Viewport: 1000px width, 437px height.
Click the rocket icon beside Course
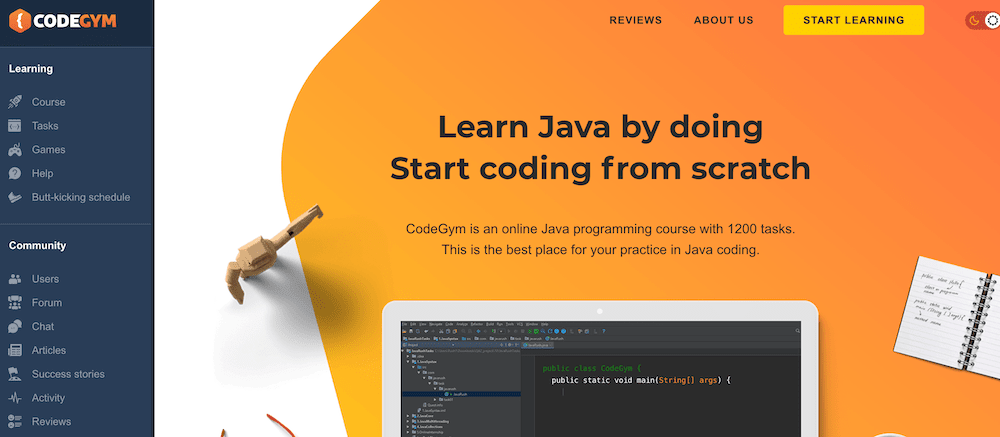(15, 102)
